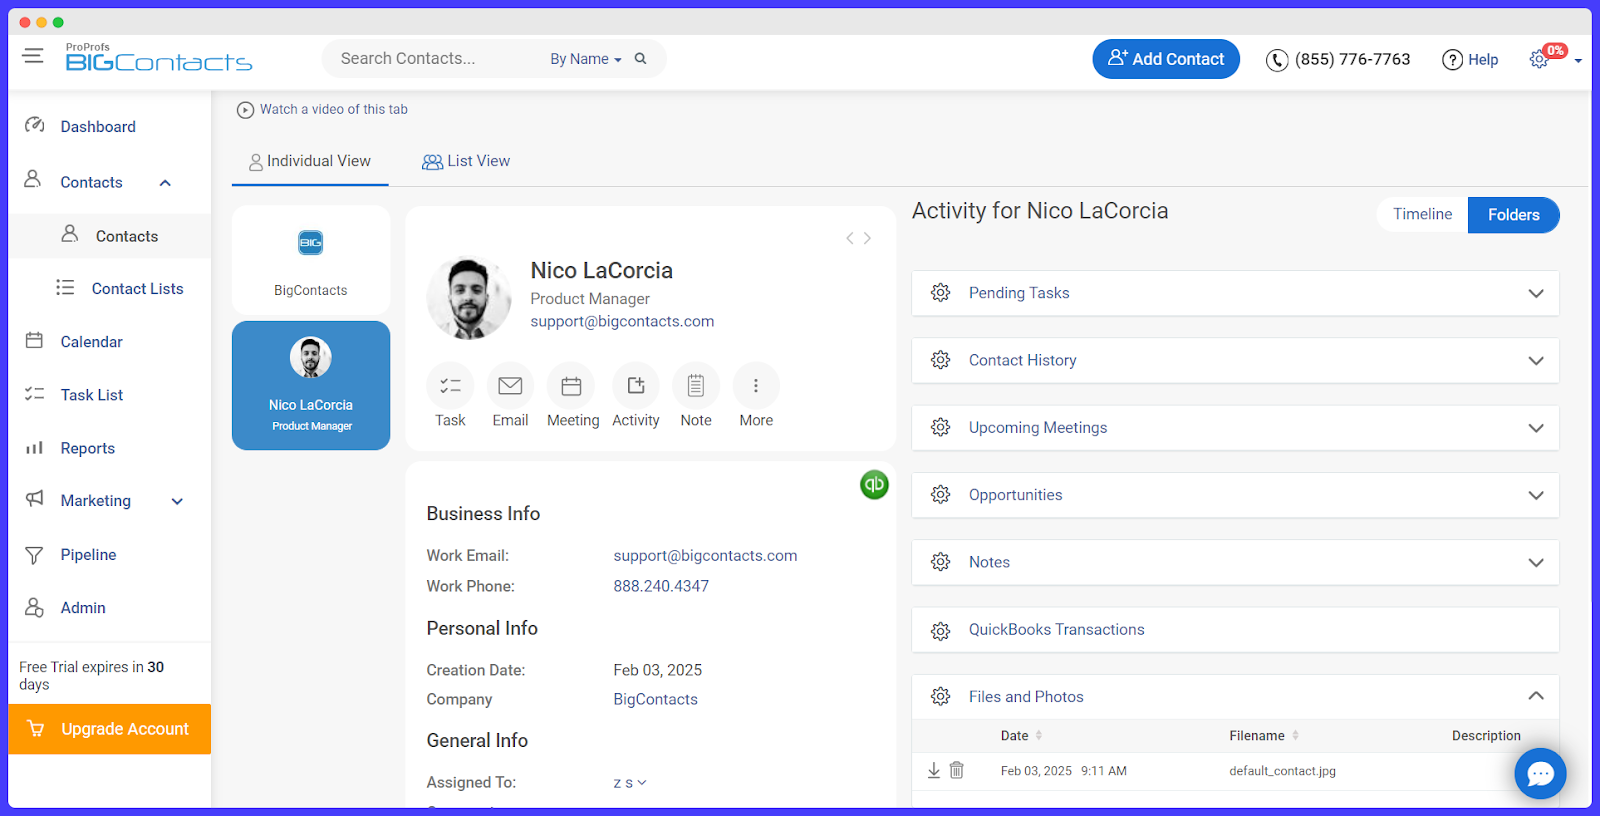Go to previous contact arrow
The height and width of the screenshot is (816, 1600).
click(x=850, y=238)
